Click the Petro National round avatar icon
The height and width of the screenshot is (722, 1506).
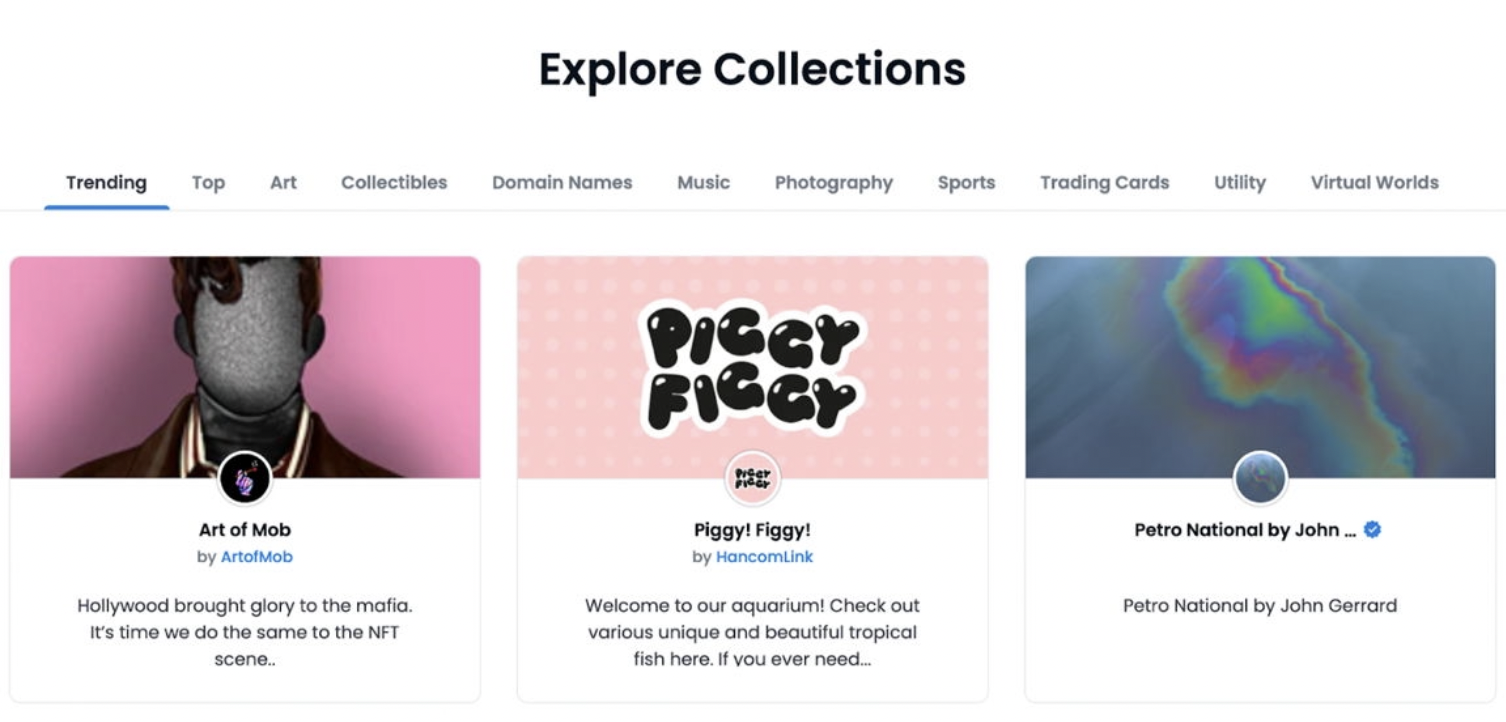click(x=1260, y=479)
